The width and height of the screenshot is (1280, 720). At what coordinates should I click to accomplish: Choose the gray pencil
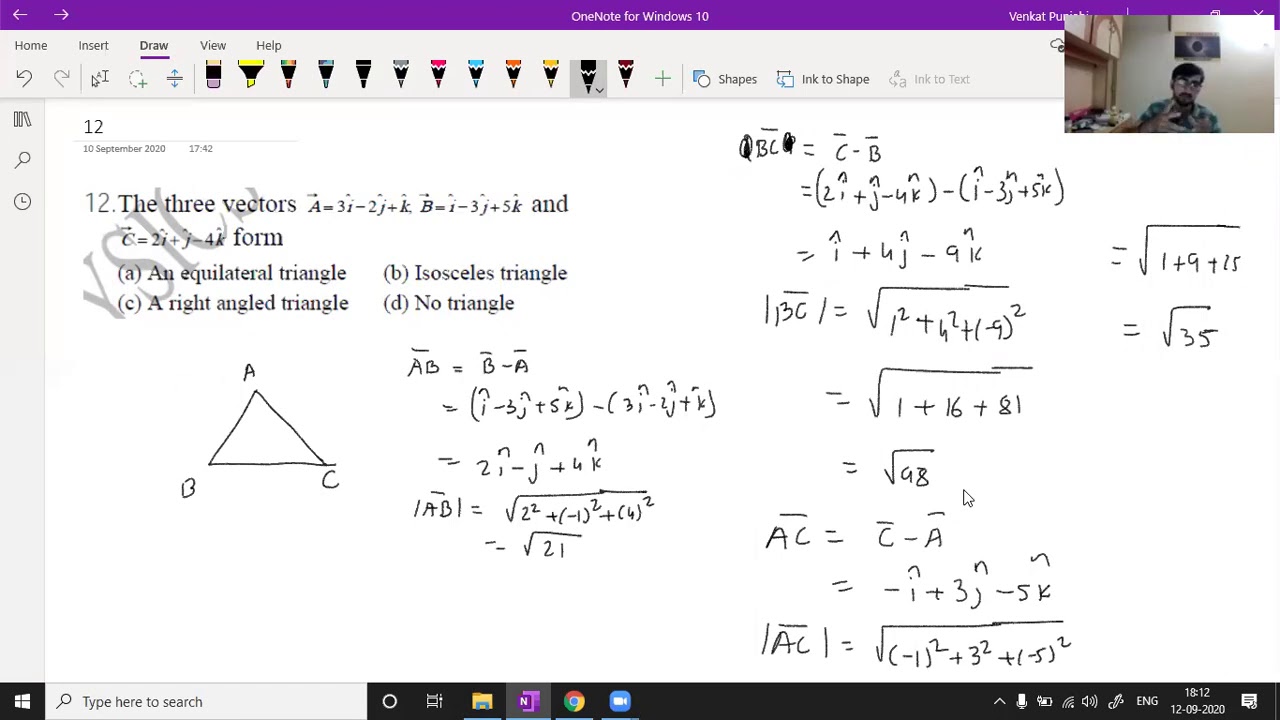tap(400, 76)
